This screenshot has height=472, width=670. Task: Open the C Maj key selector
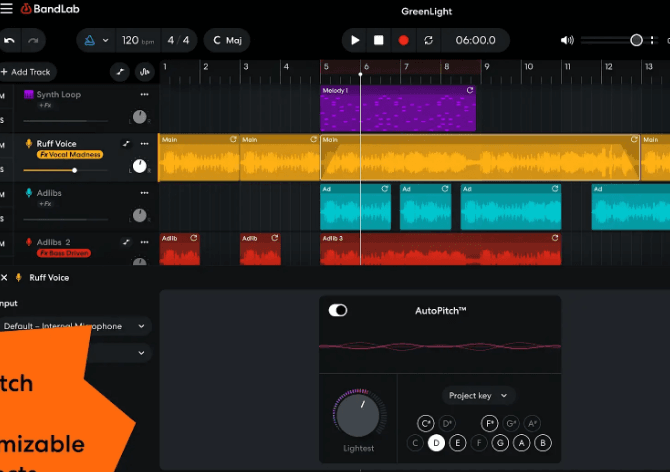coord(227,41)
